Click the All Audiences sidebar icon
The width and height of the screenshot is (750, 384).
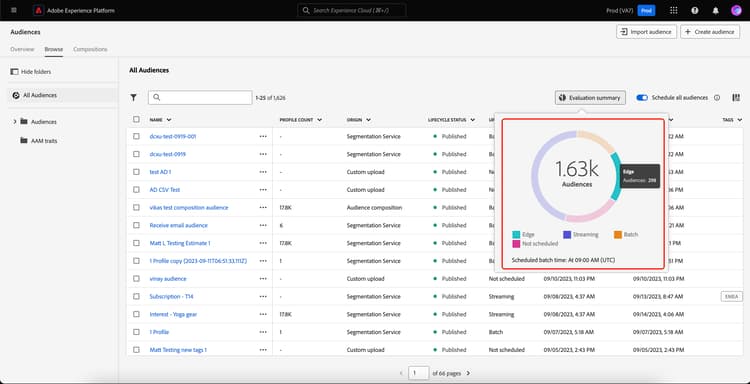[x=16, y=95]
